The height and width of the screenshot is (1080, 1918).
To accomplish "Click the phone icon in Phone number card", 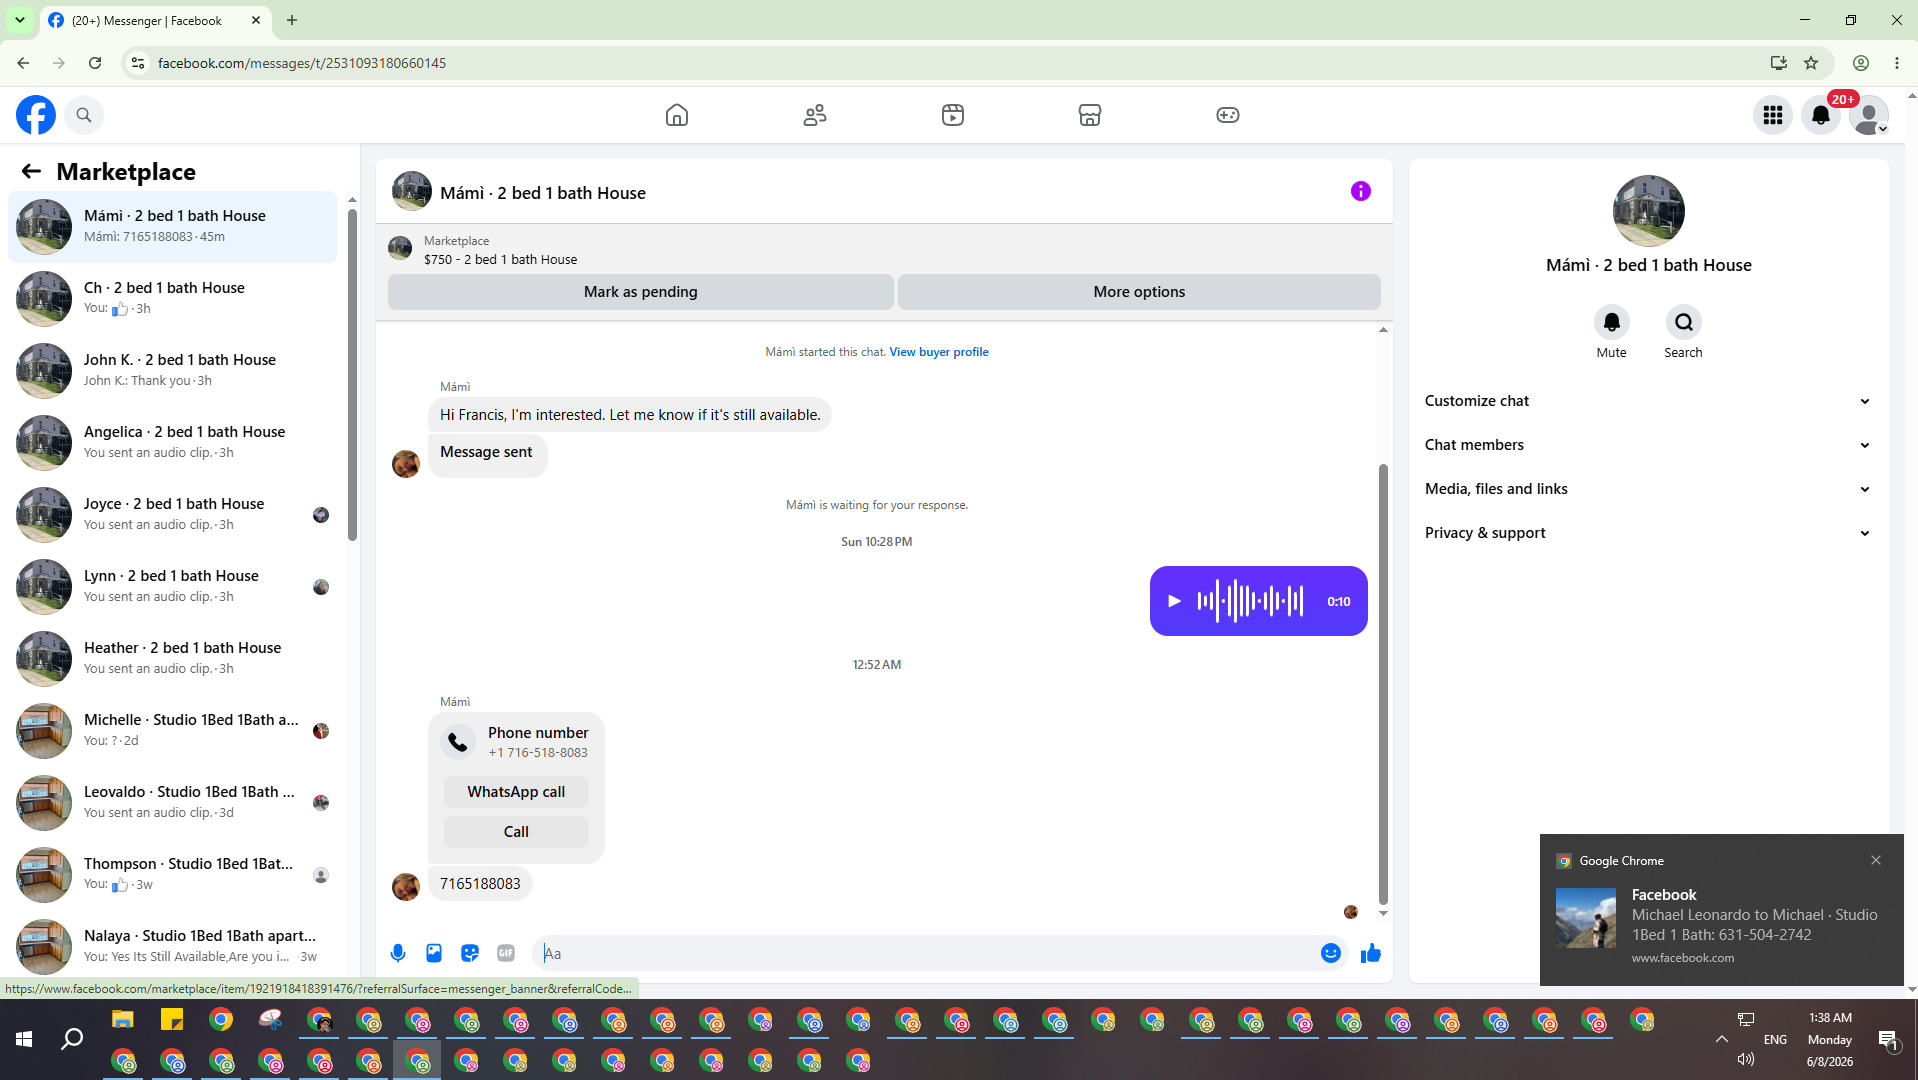I will [458, 742].
